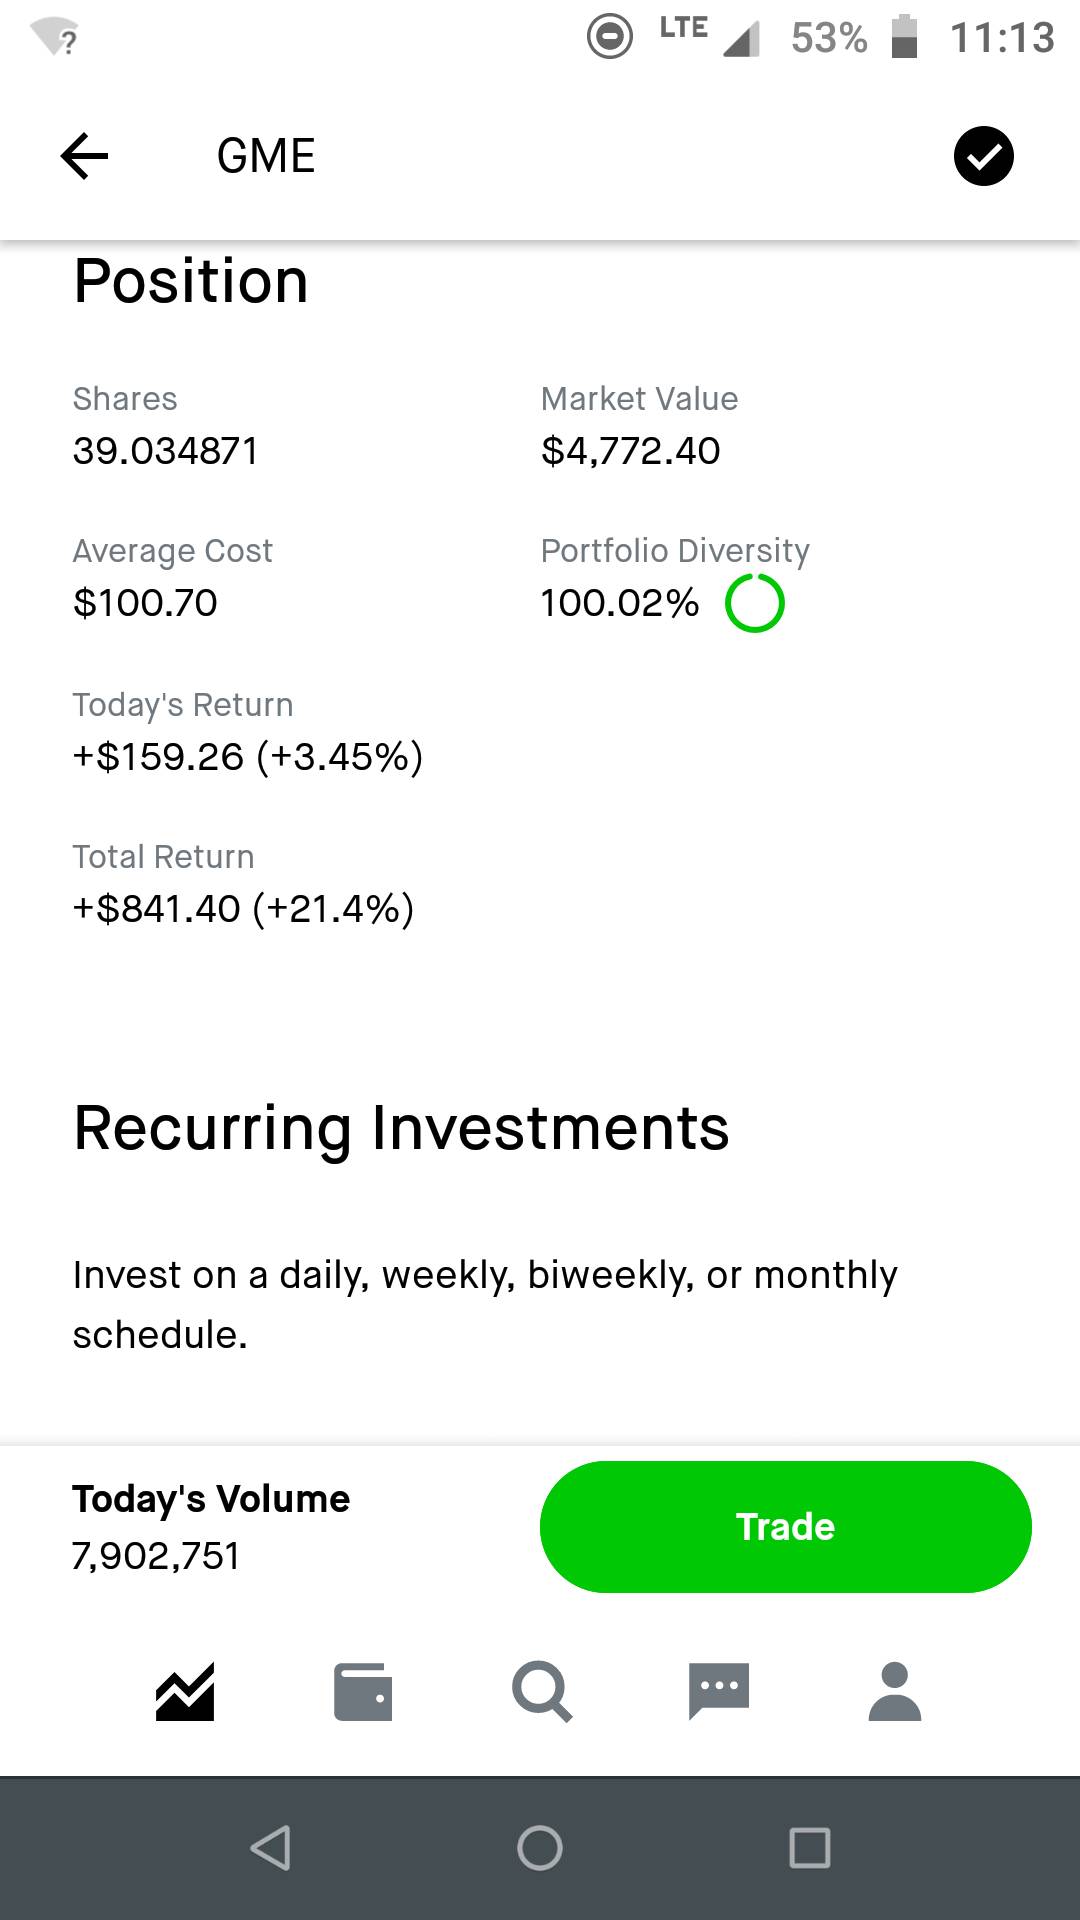Open the wallet cash tab
1080x1920 pixels.
[x=362, y=1691]
